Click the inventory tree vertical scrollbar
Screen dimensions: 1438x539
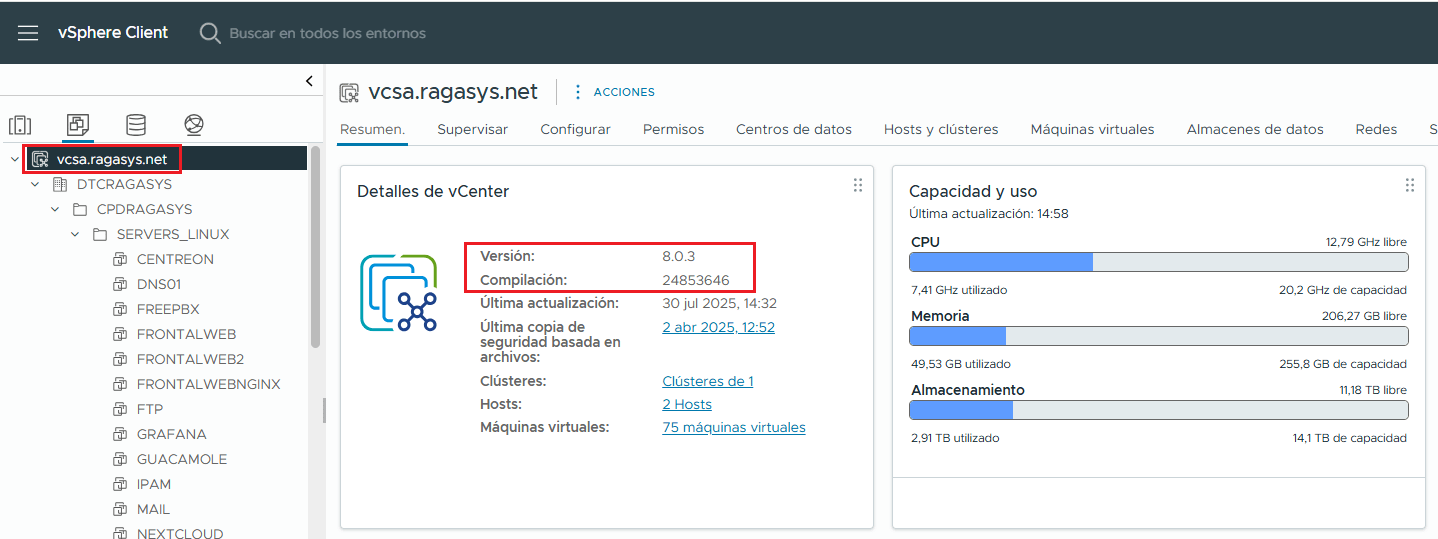coord(316,248)
